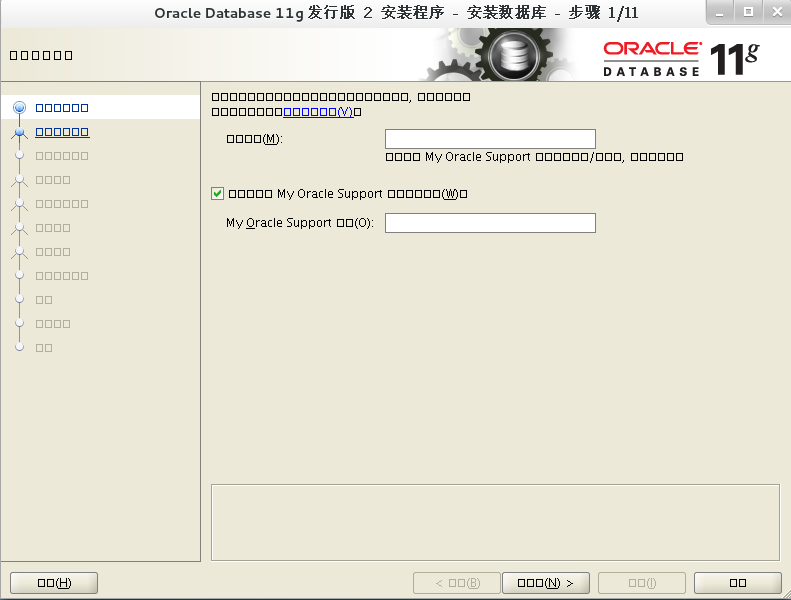Select the highlighted first step in the sidebar
The height and width of the screenshot is (600, 791).
coord(62,107)
